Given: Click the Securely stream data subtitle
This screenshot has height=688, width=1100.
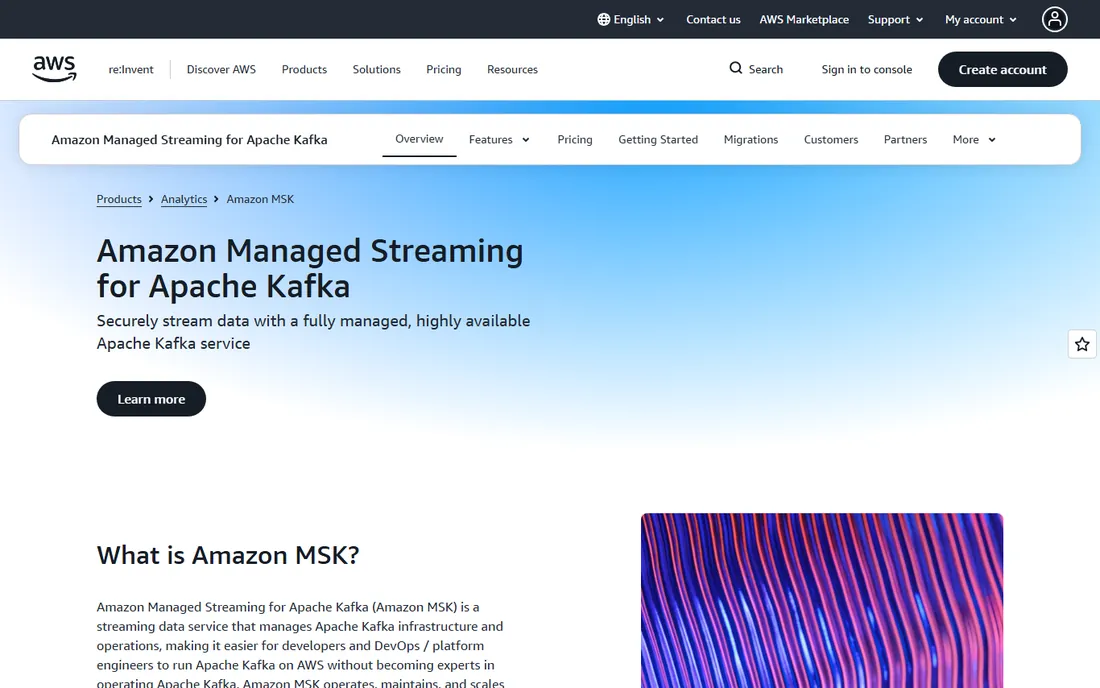Looking at the screenshot, I should click(x=314, y=332).
